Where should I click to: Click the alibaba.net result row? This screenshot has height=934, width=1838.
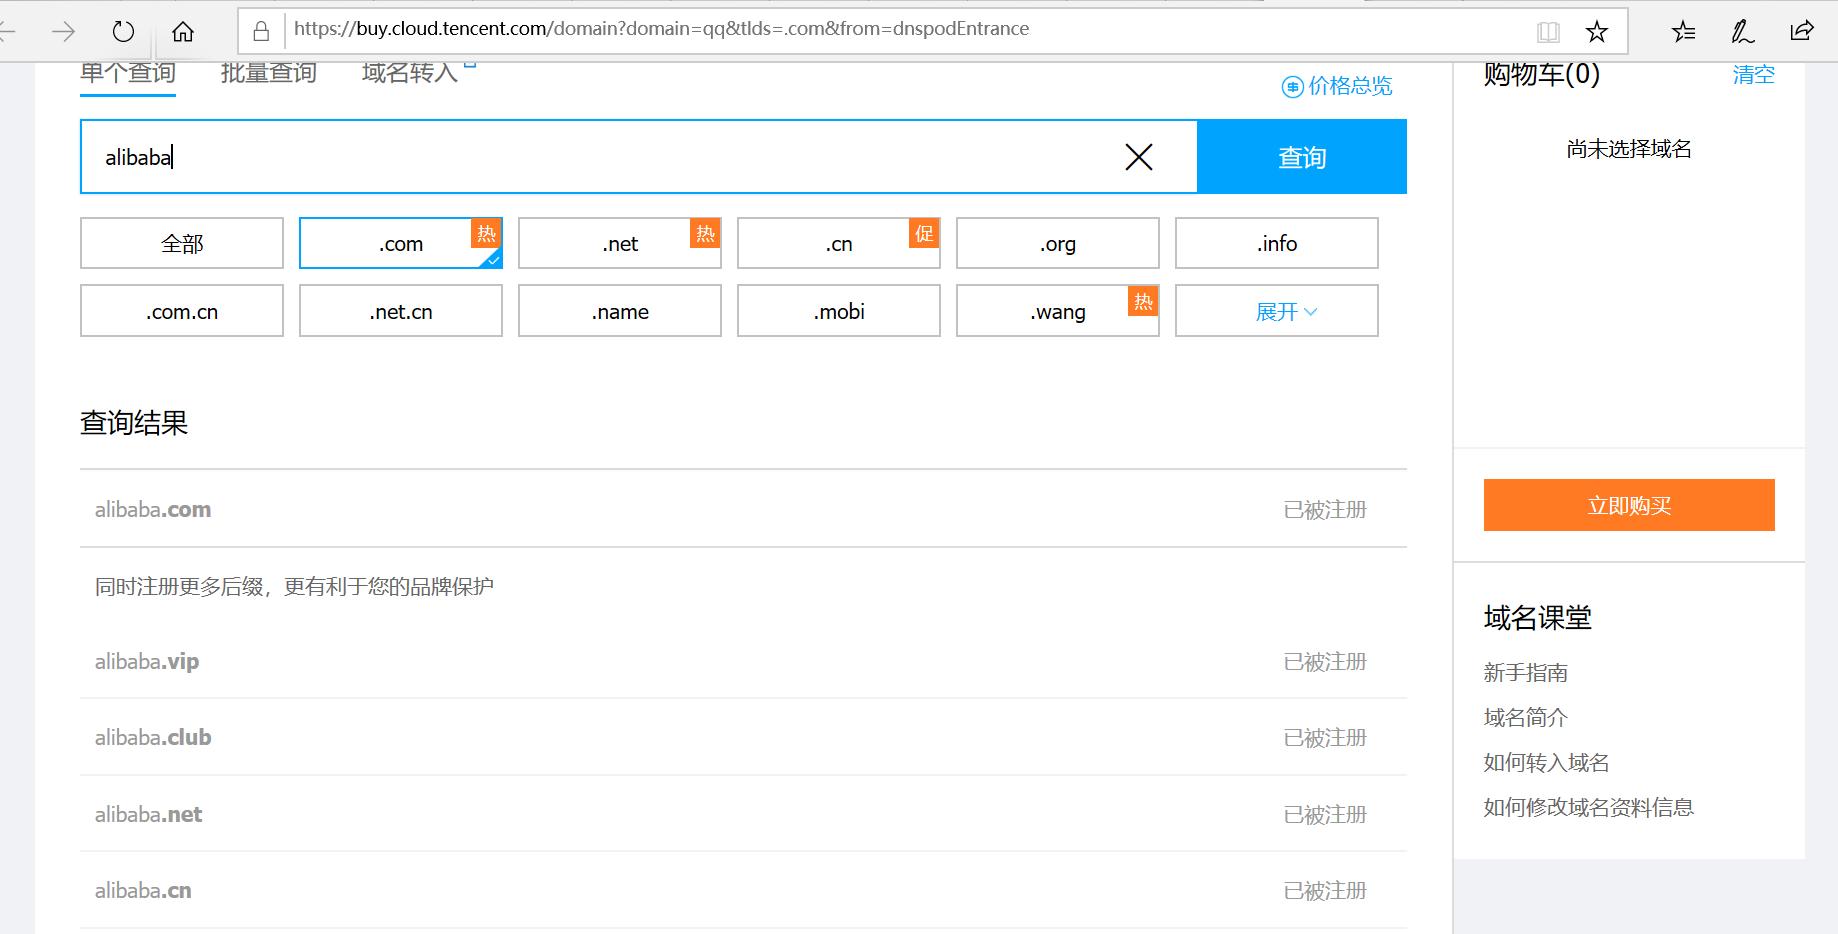pos(743,814)
